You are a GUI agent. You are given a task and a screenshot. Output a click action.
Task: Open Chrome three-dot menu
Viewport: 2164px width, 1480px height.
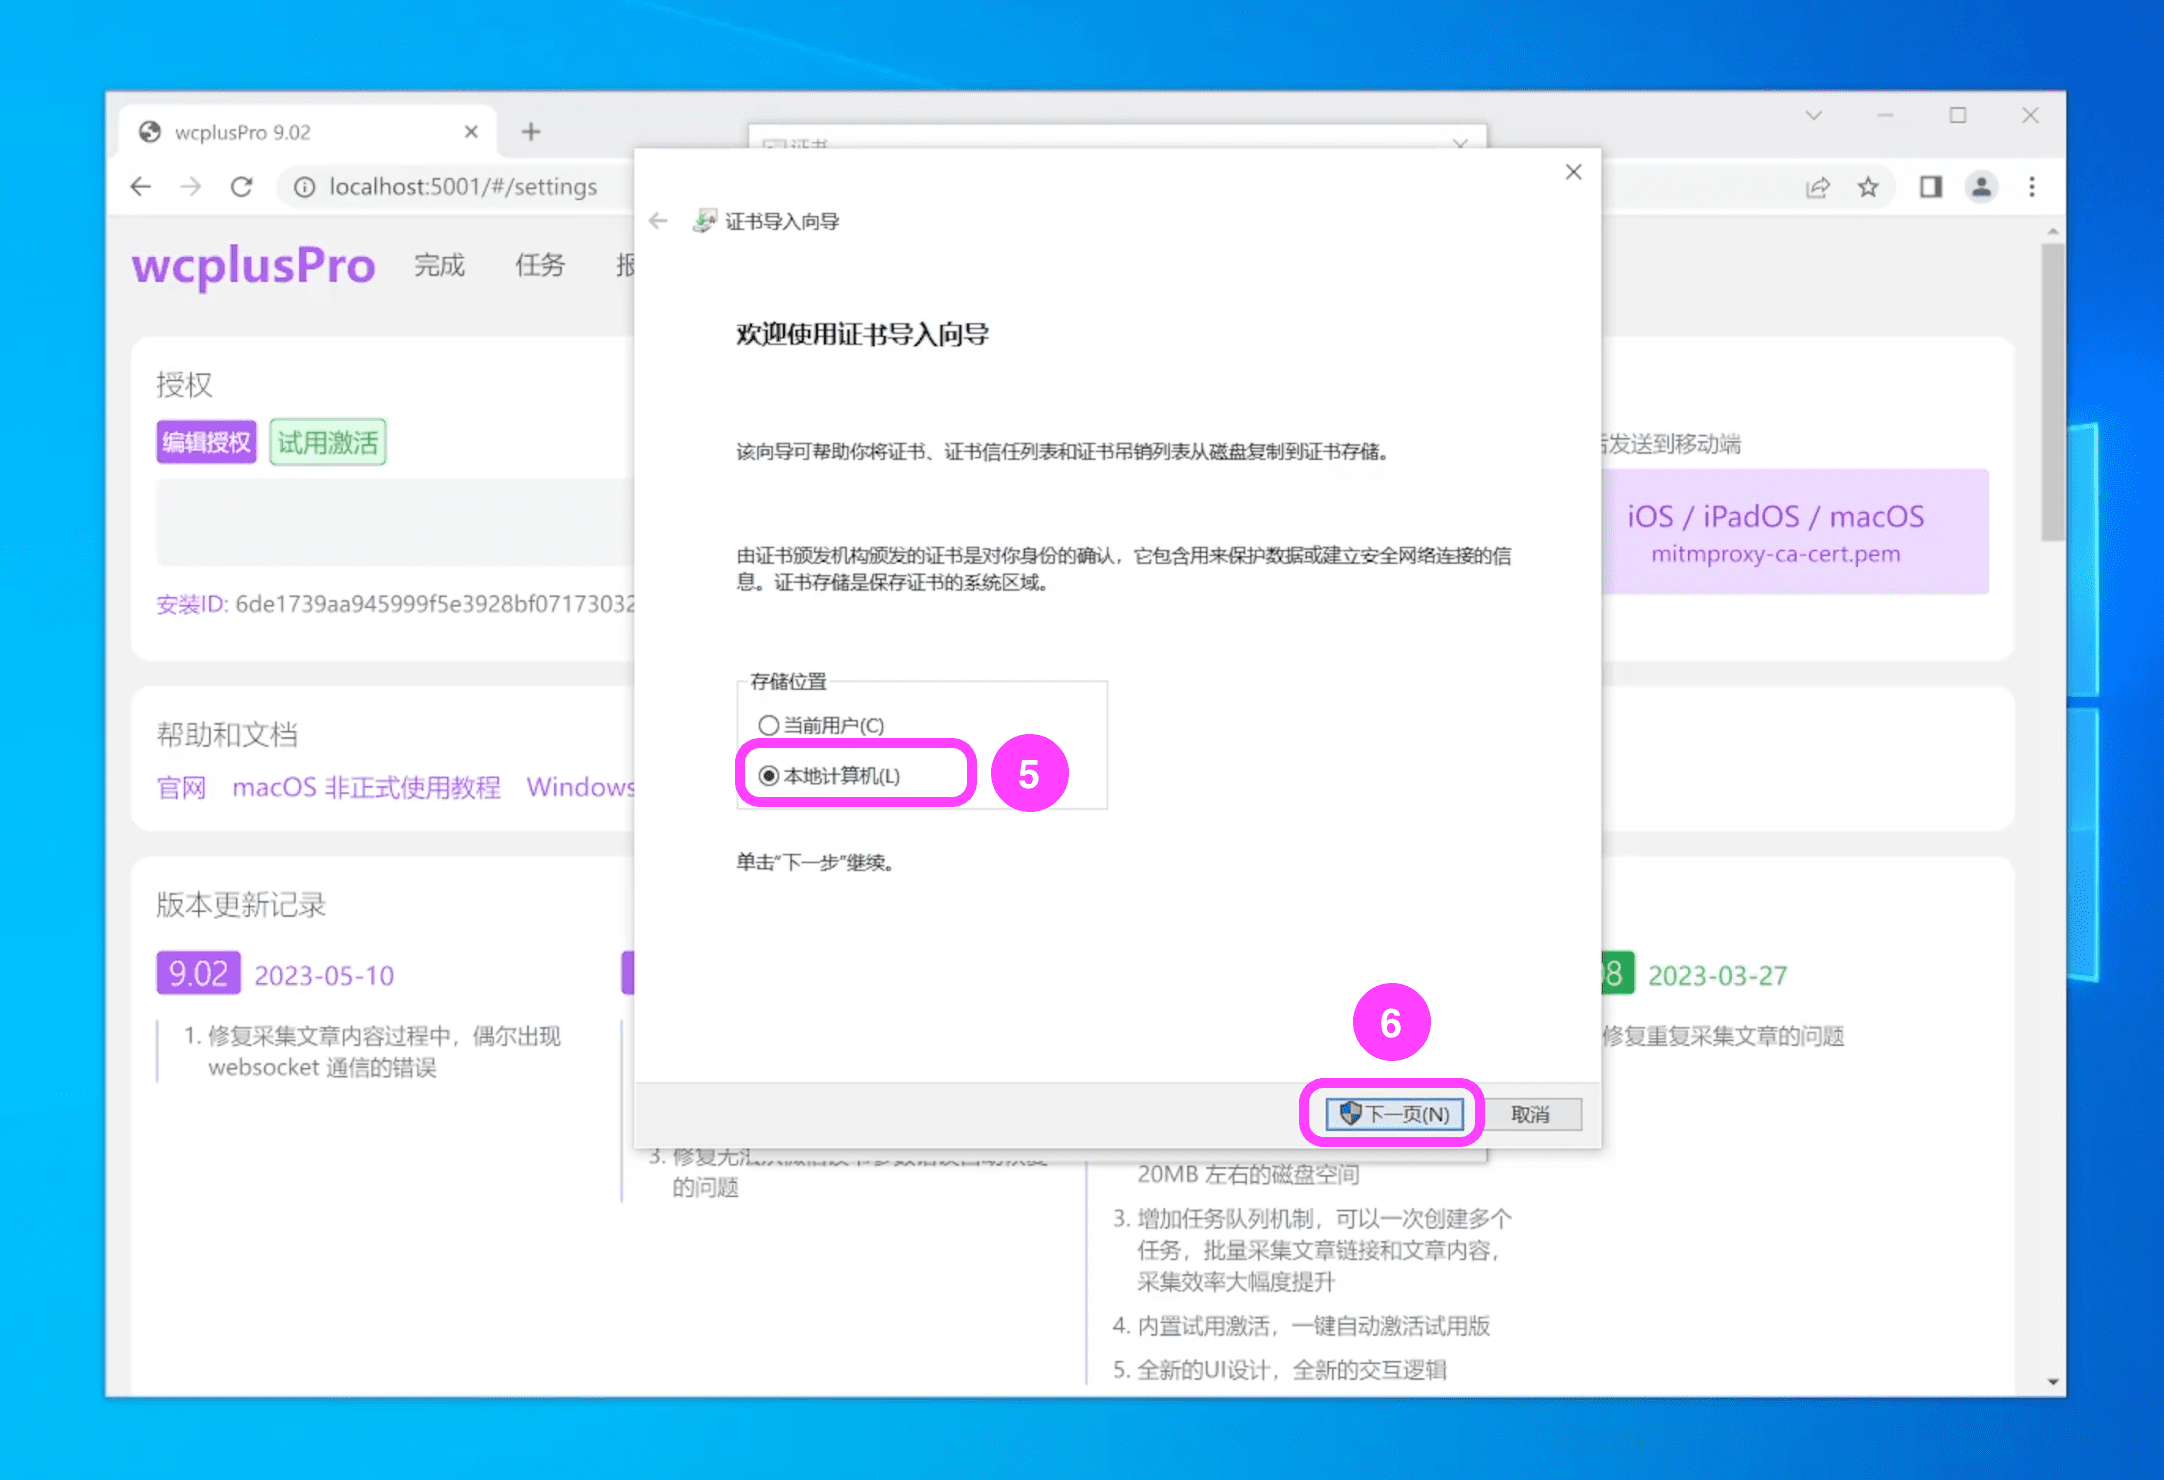(x=2032, y=187)
